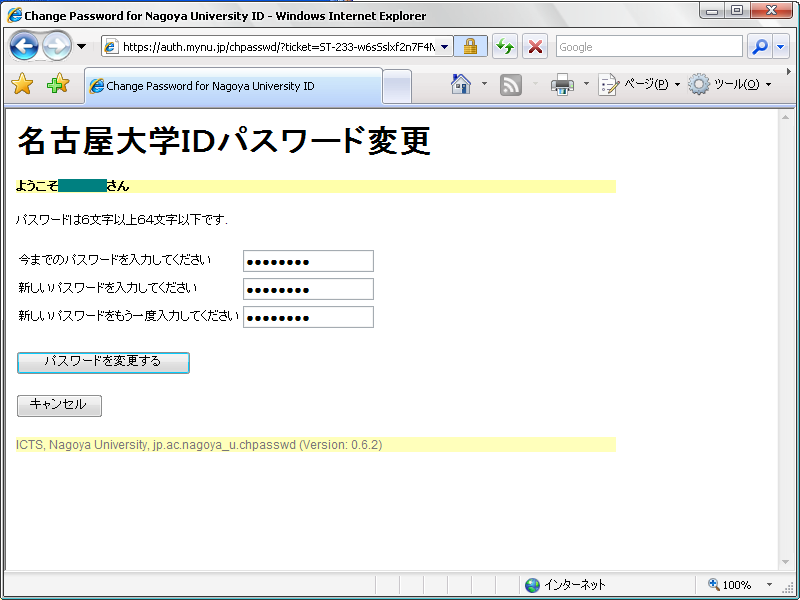Click the RSS feed icon

coord(510,85)
